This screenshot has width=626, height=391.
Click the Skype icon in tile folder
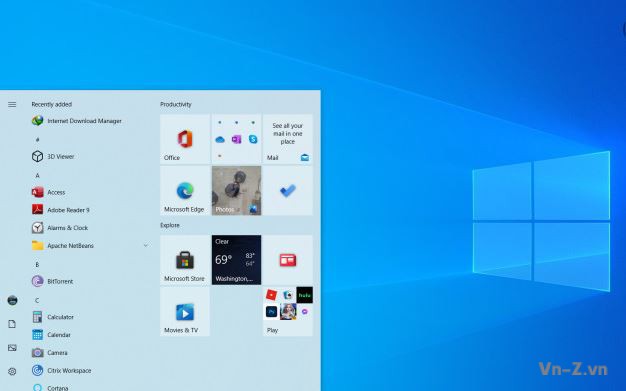(253, 139)
